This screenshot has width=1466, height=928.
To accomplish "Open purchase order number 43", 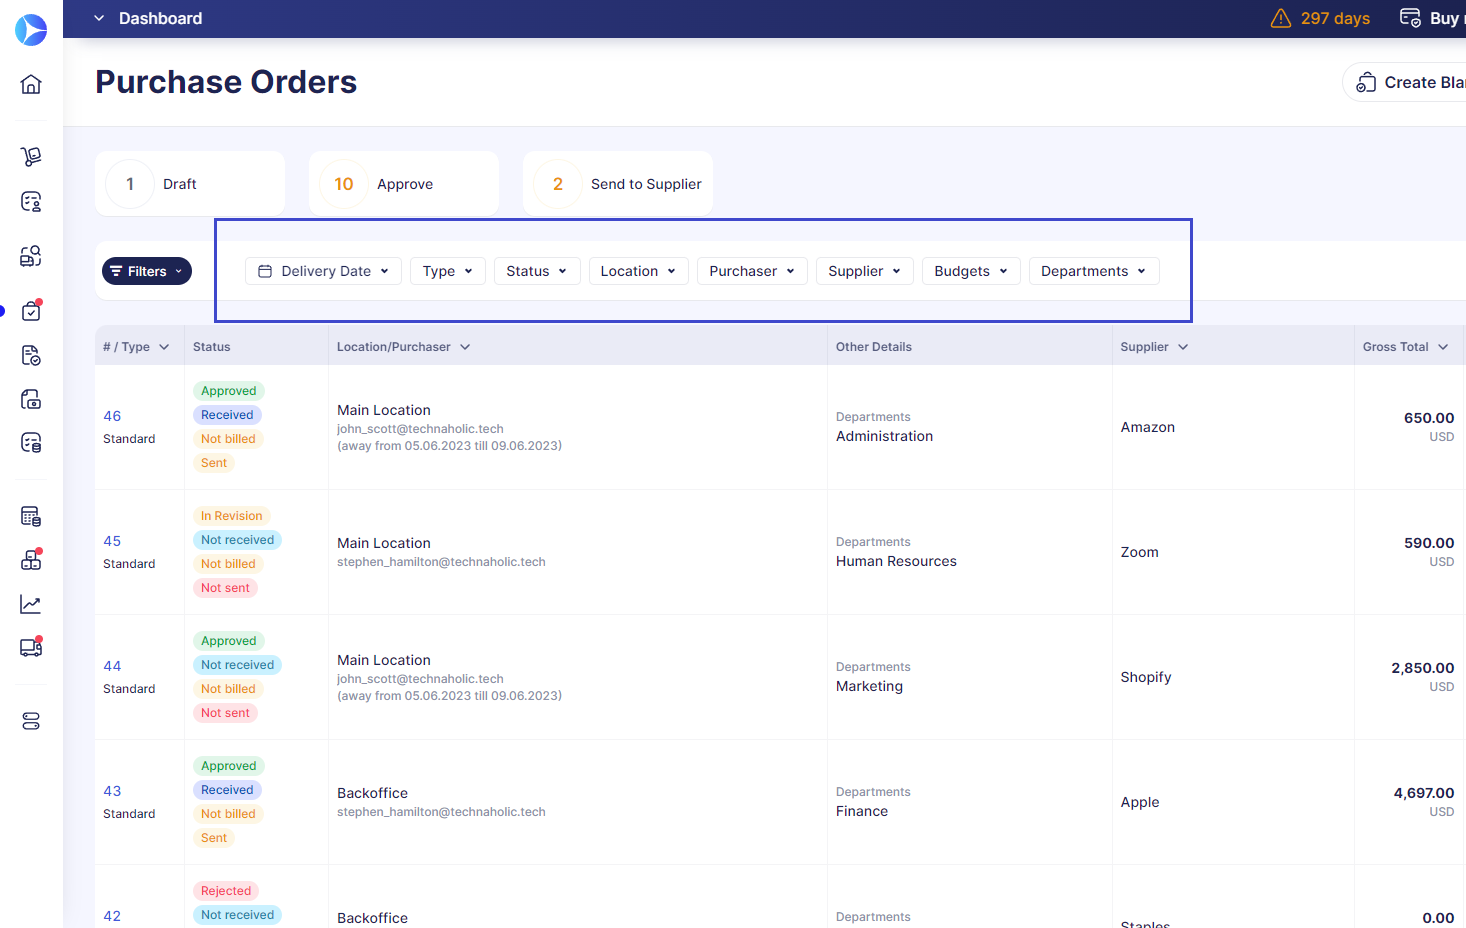I will (x=112, y=791).
